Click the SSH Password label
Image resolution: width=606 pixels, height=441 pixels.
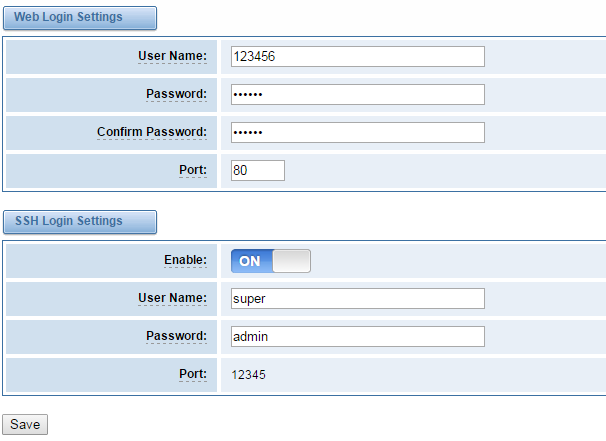coord(176,336)
